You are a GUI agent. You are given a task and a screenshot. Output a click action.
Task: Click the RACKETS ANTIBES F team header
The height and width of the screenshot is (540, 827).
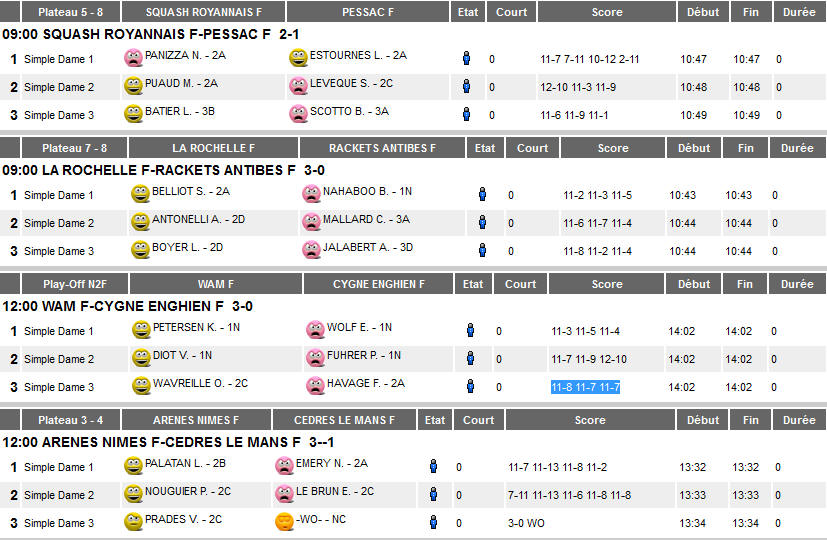point(382,148)
